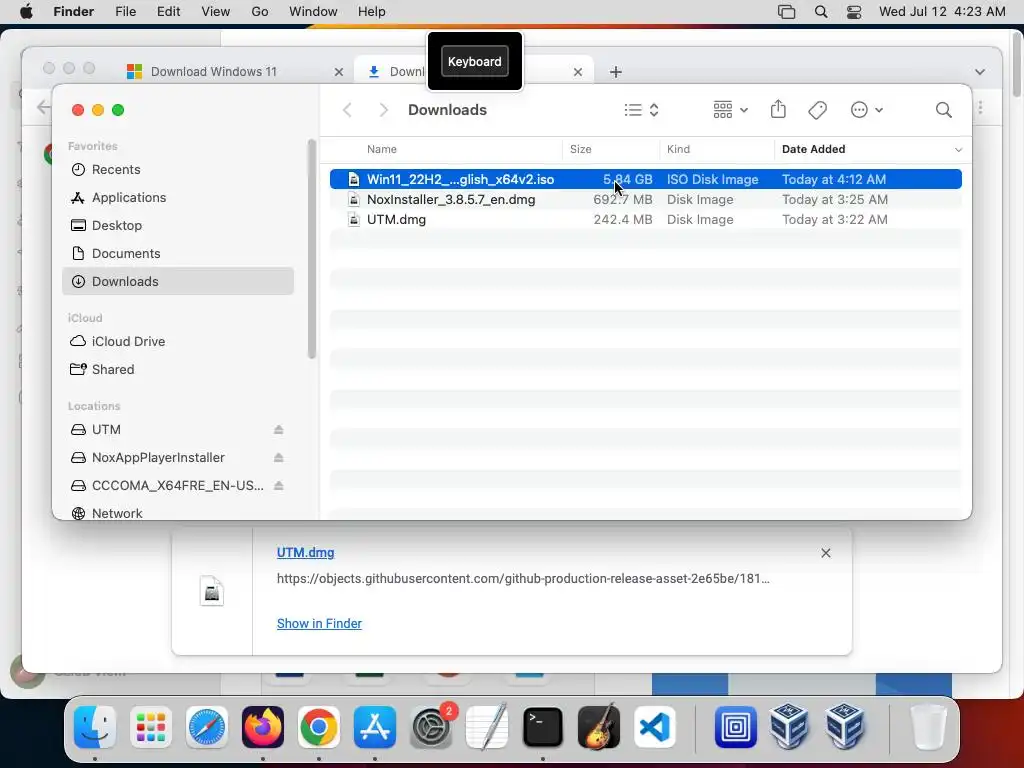Eject the CCCOMA_X64FRE_EN-US volume
The image size is (1024, 768).
click(x=279, y=486)
